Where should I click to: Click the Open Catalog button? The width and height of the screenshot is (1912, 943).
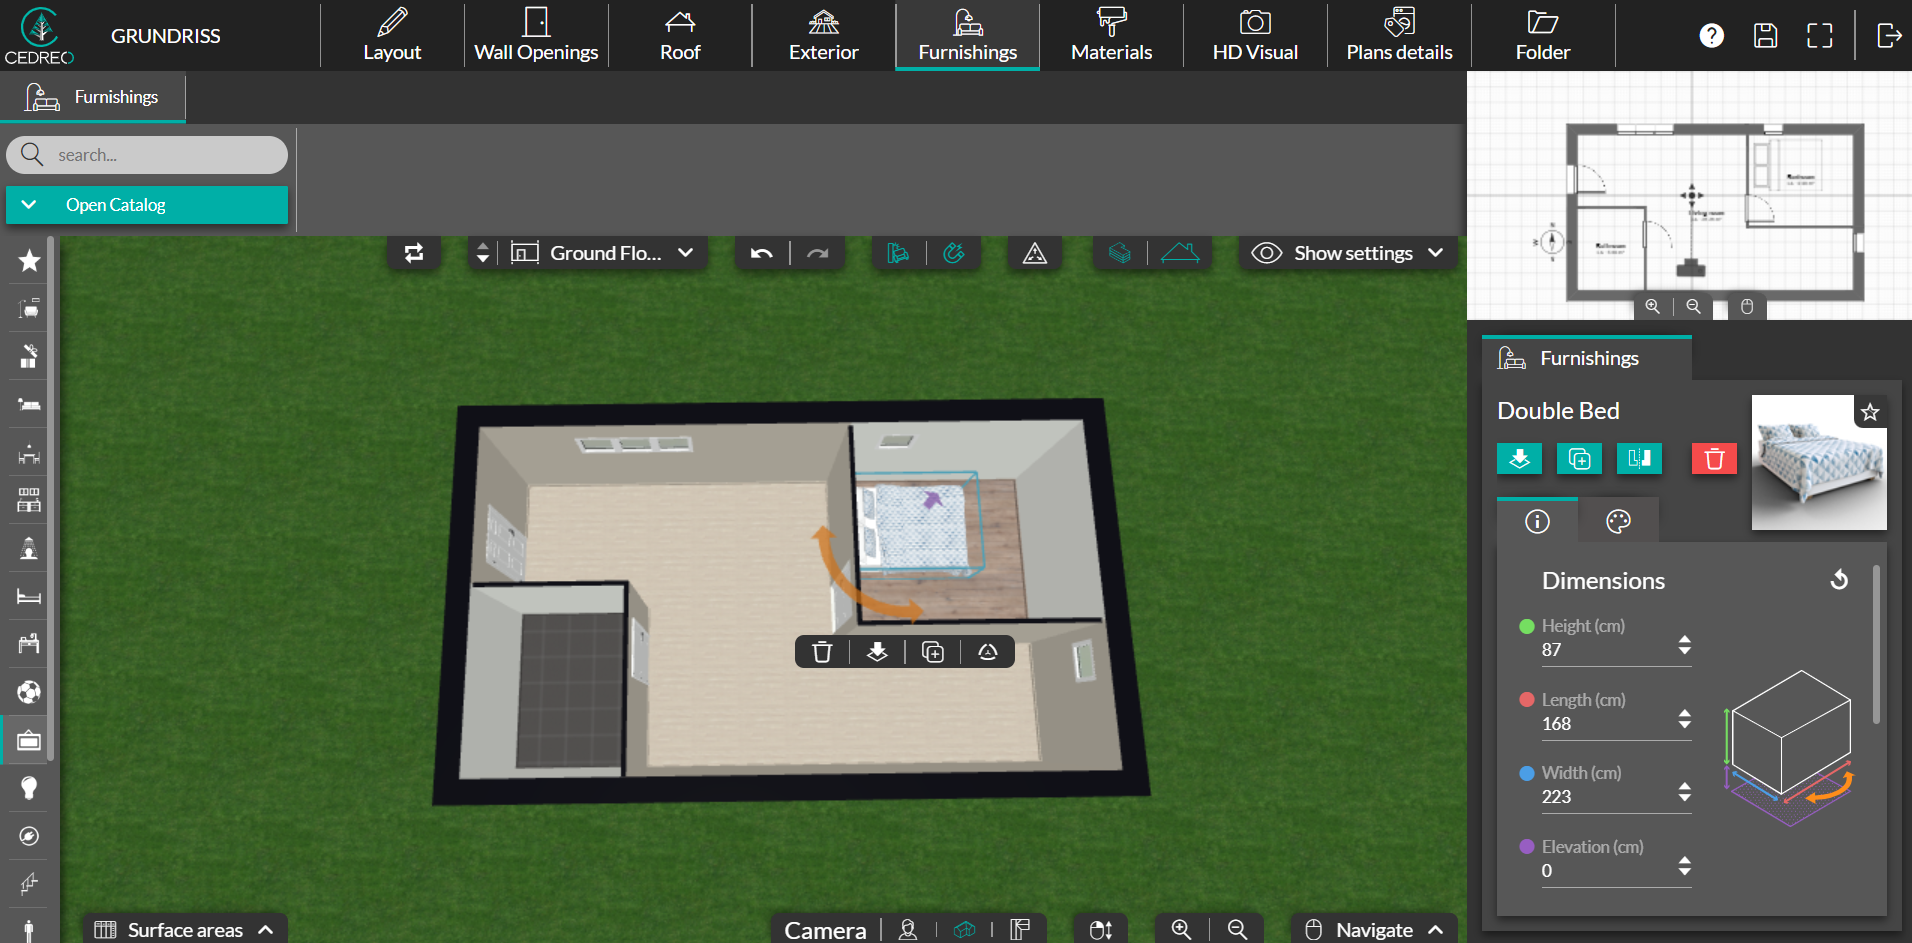click(147, 205)
